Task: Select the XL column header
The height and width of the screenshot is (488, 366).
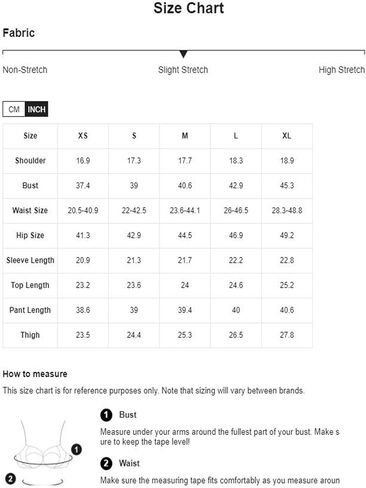Action: point(287,136)
